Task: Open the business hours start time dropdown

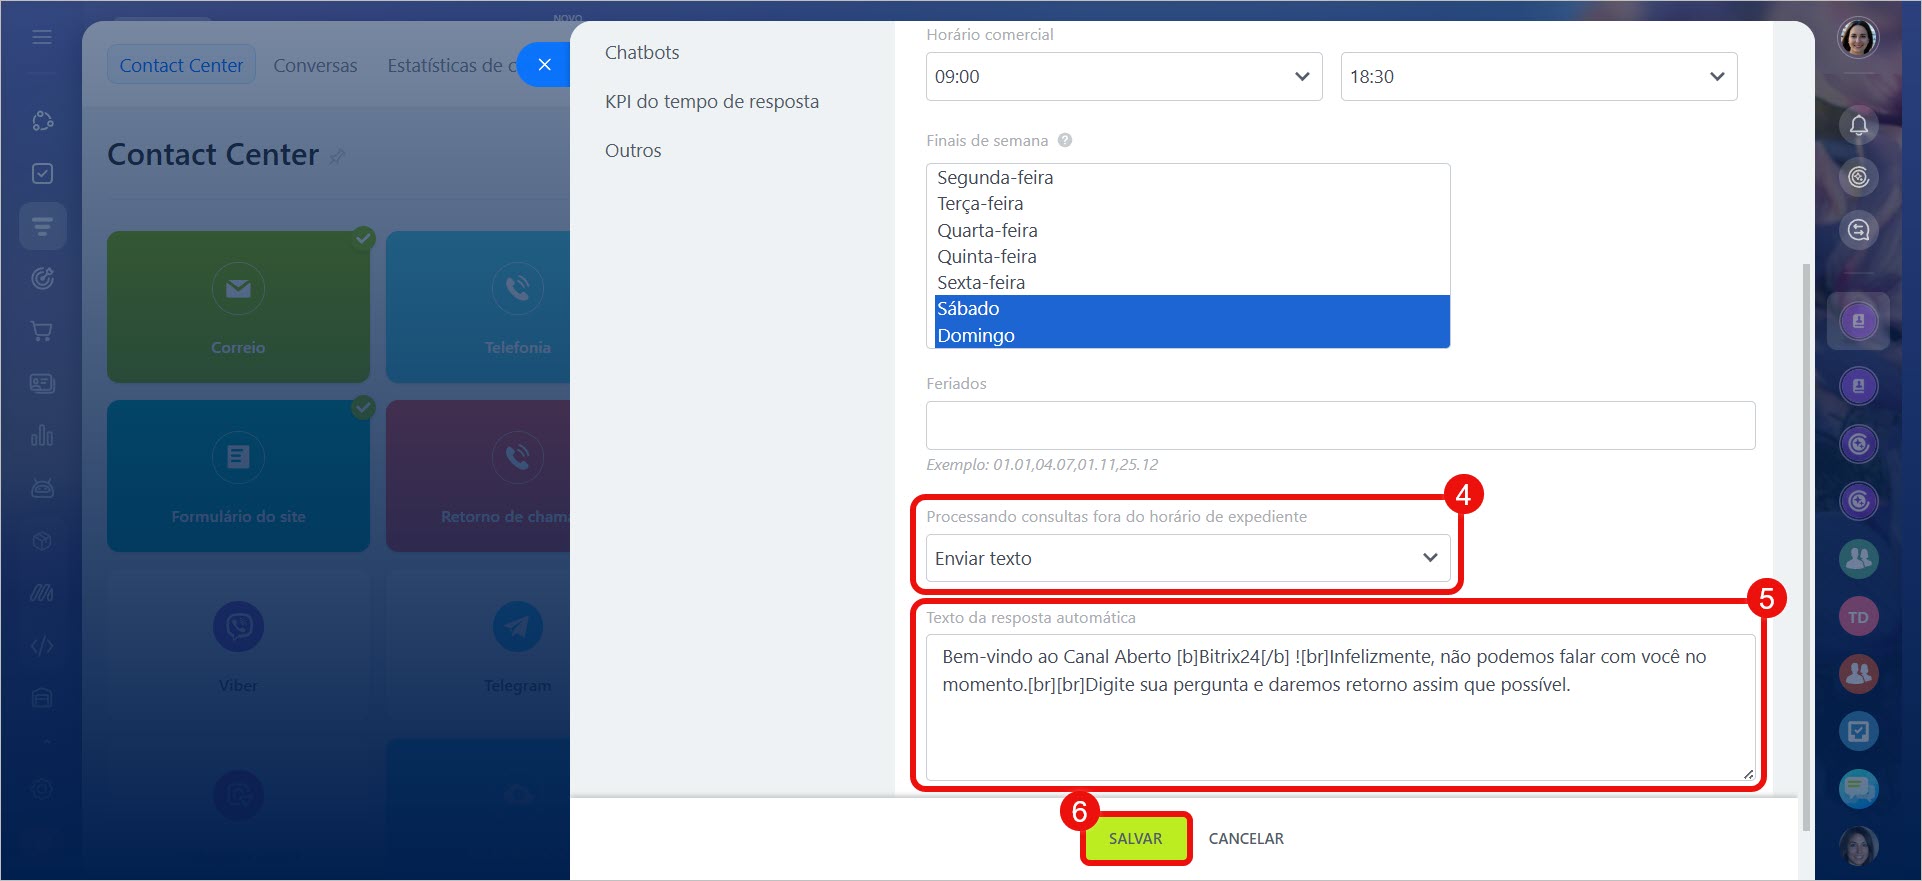Action: (x=1123, y=77)
